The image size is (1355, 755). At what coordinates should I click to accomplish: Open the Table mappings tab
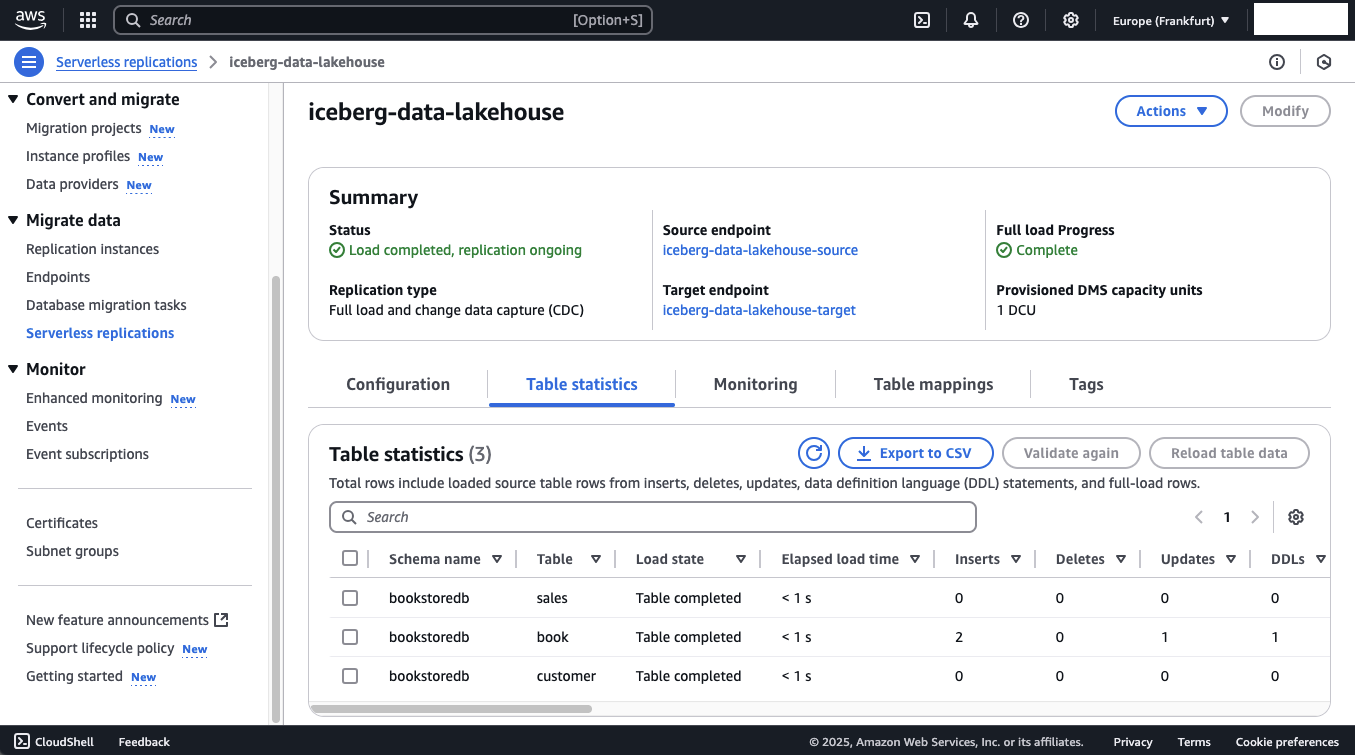(x=933, y=384)
